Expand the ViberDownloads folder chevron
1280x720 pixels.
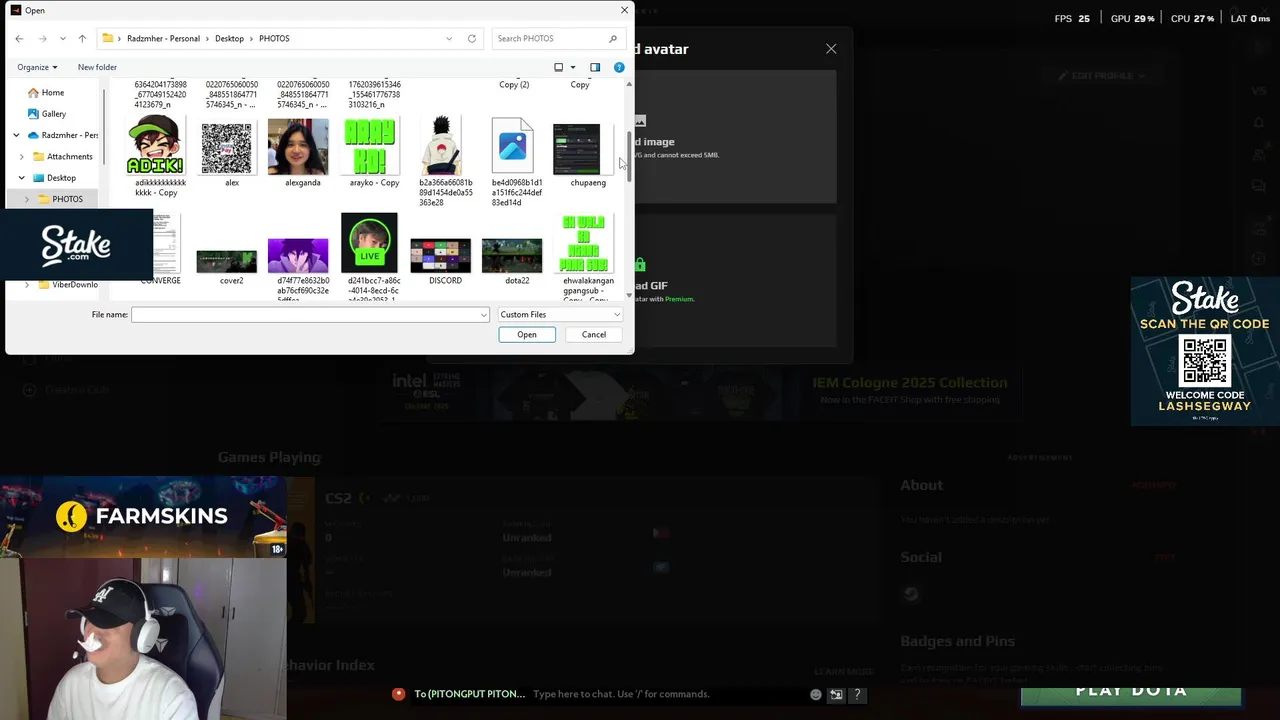point(26,285)
